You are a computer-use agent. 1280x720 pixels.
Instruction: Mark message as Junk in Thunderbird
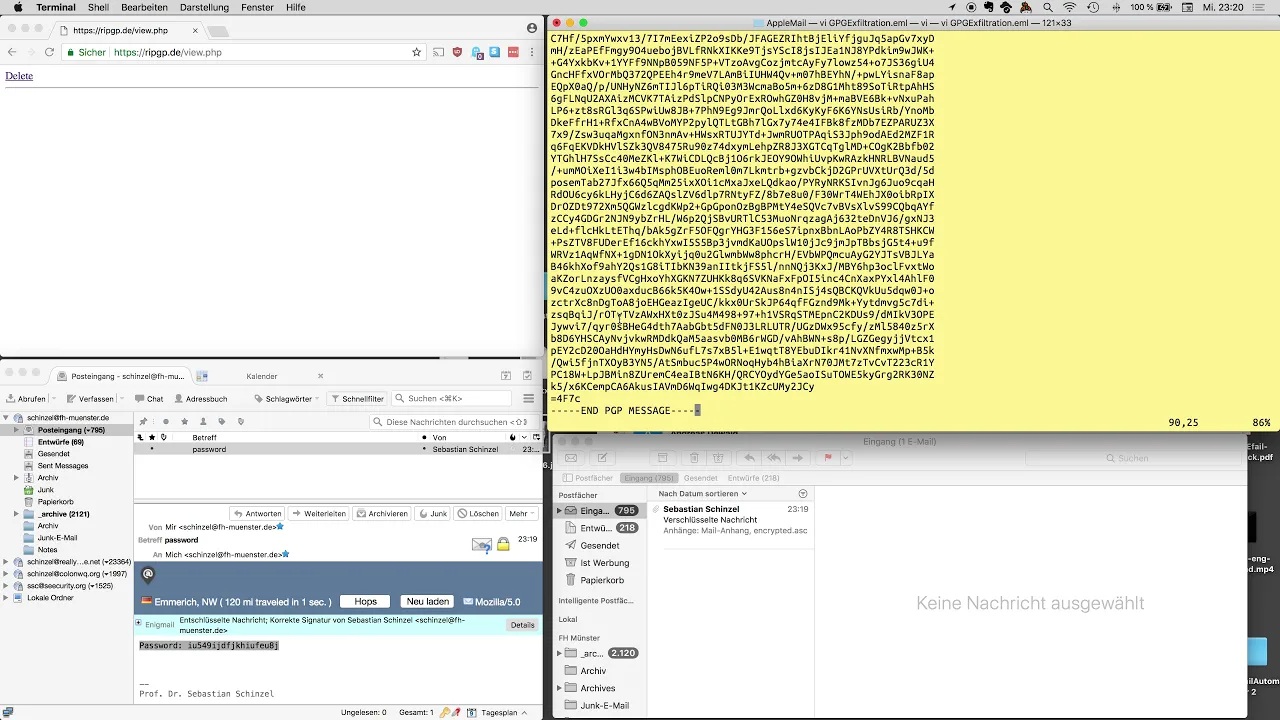click(433, 513)
